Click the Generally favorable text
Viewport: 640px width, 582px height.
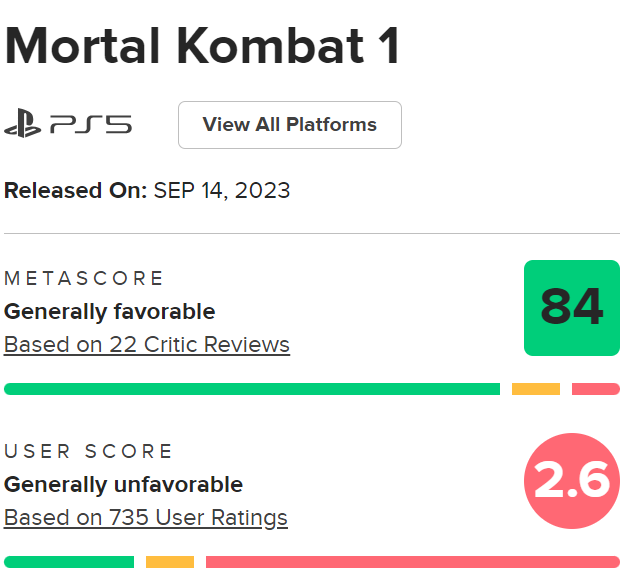pyautogui.click(x=110, y=311)
